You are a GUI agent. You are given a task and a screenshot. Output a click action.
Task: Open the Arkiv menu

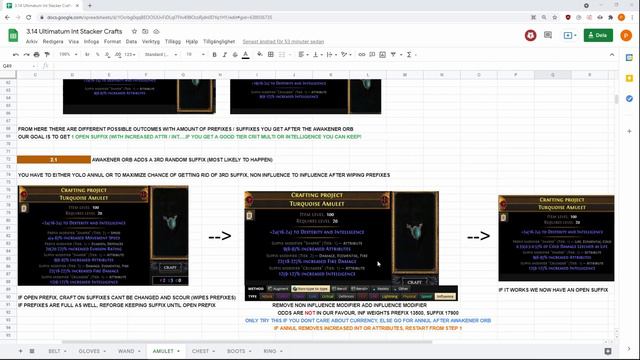pos(31,42)
